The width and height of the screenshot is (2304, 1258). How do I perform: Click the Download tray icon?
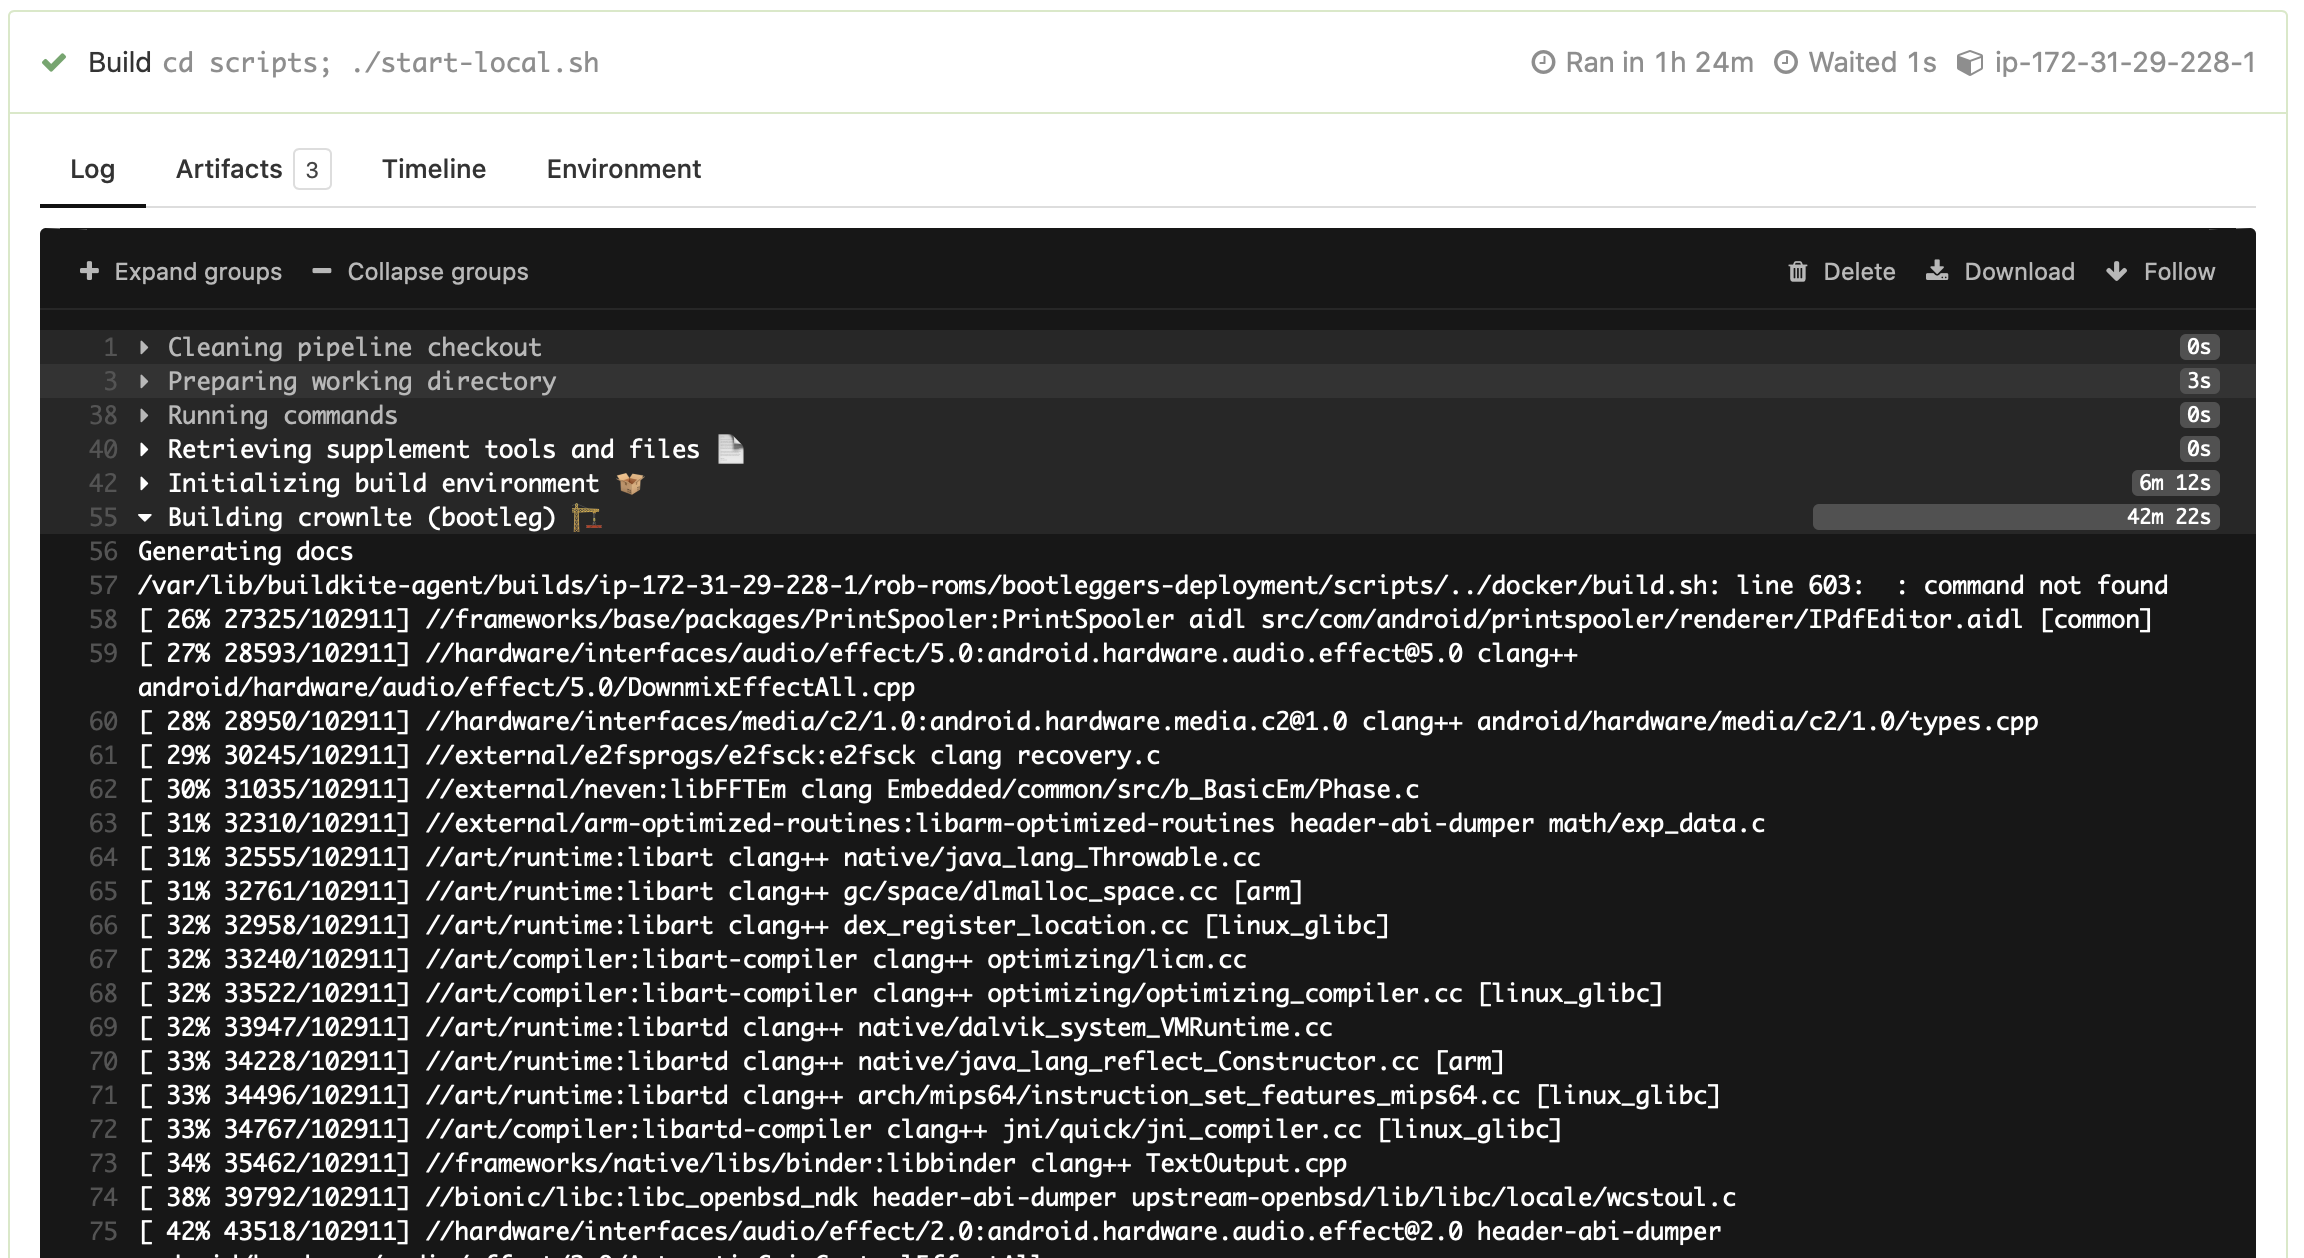(1937, 271)
